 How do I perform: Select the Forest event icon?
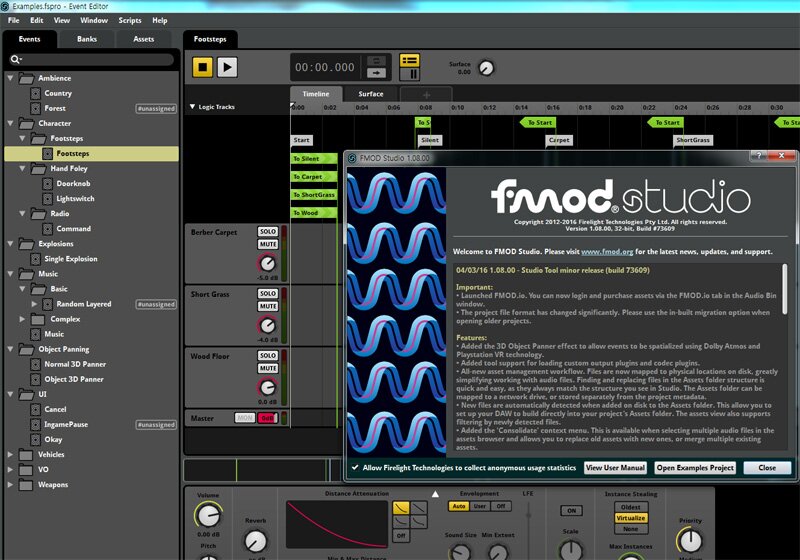pyautogui.click(x=35, y=108)
